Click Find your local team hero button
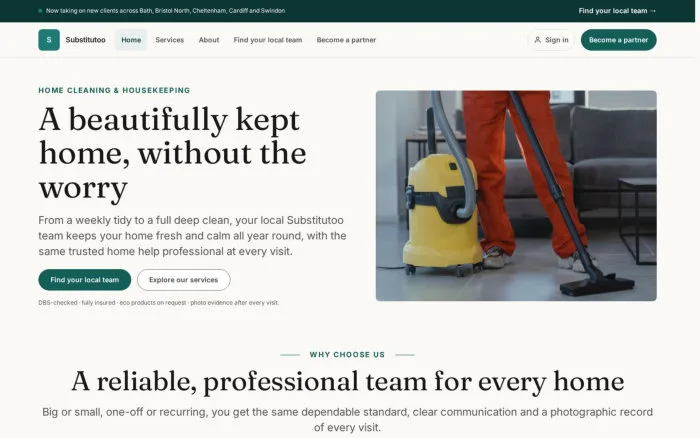Viewport: 700px width, 438px height. [x=85, y=279]
